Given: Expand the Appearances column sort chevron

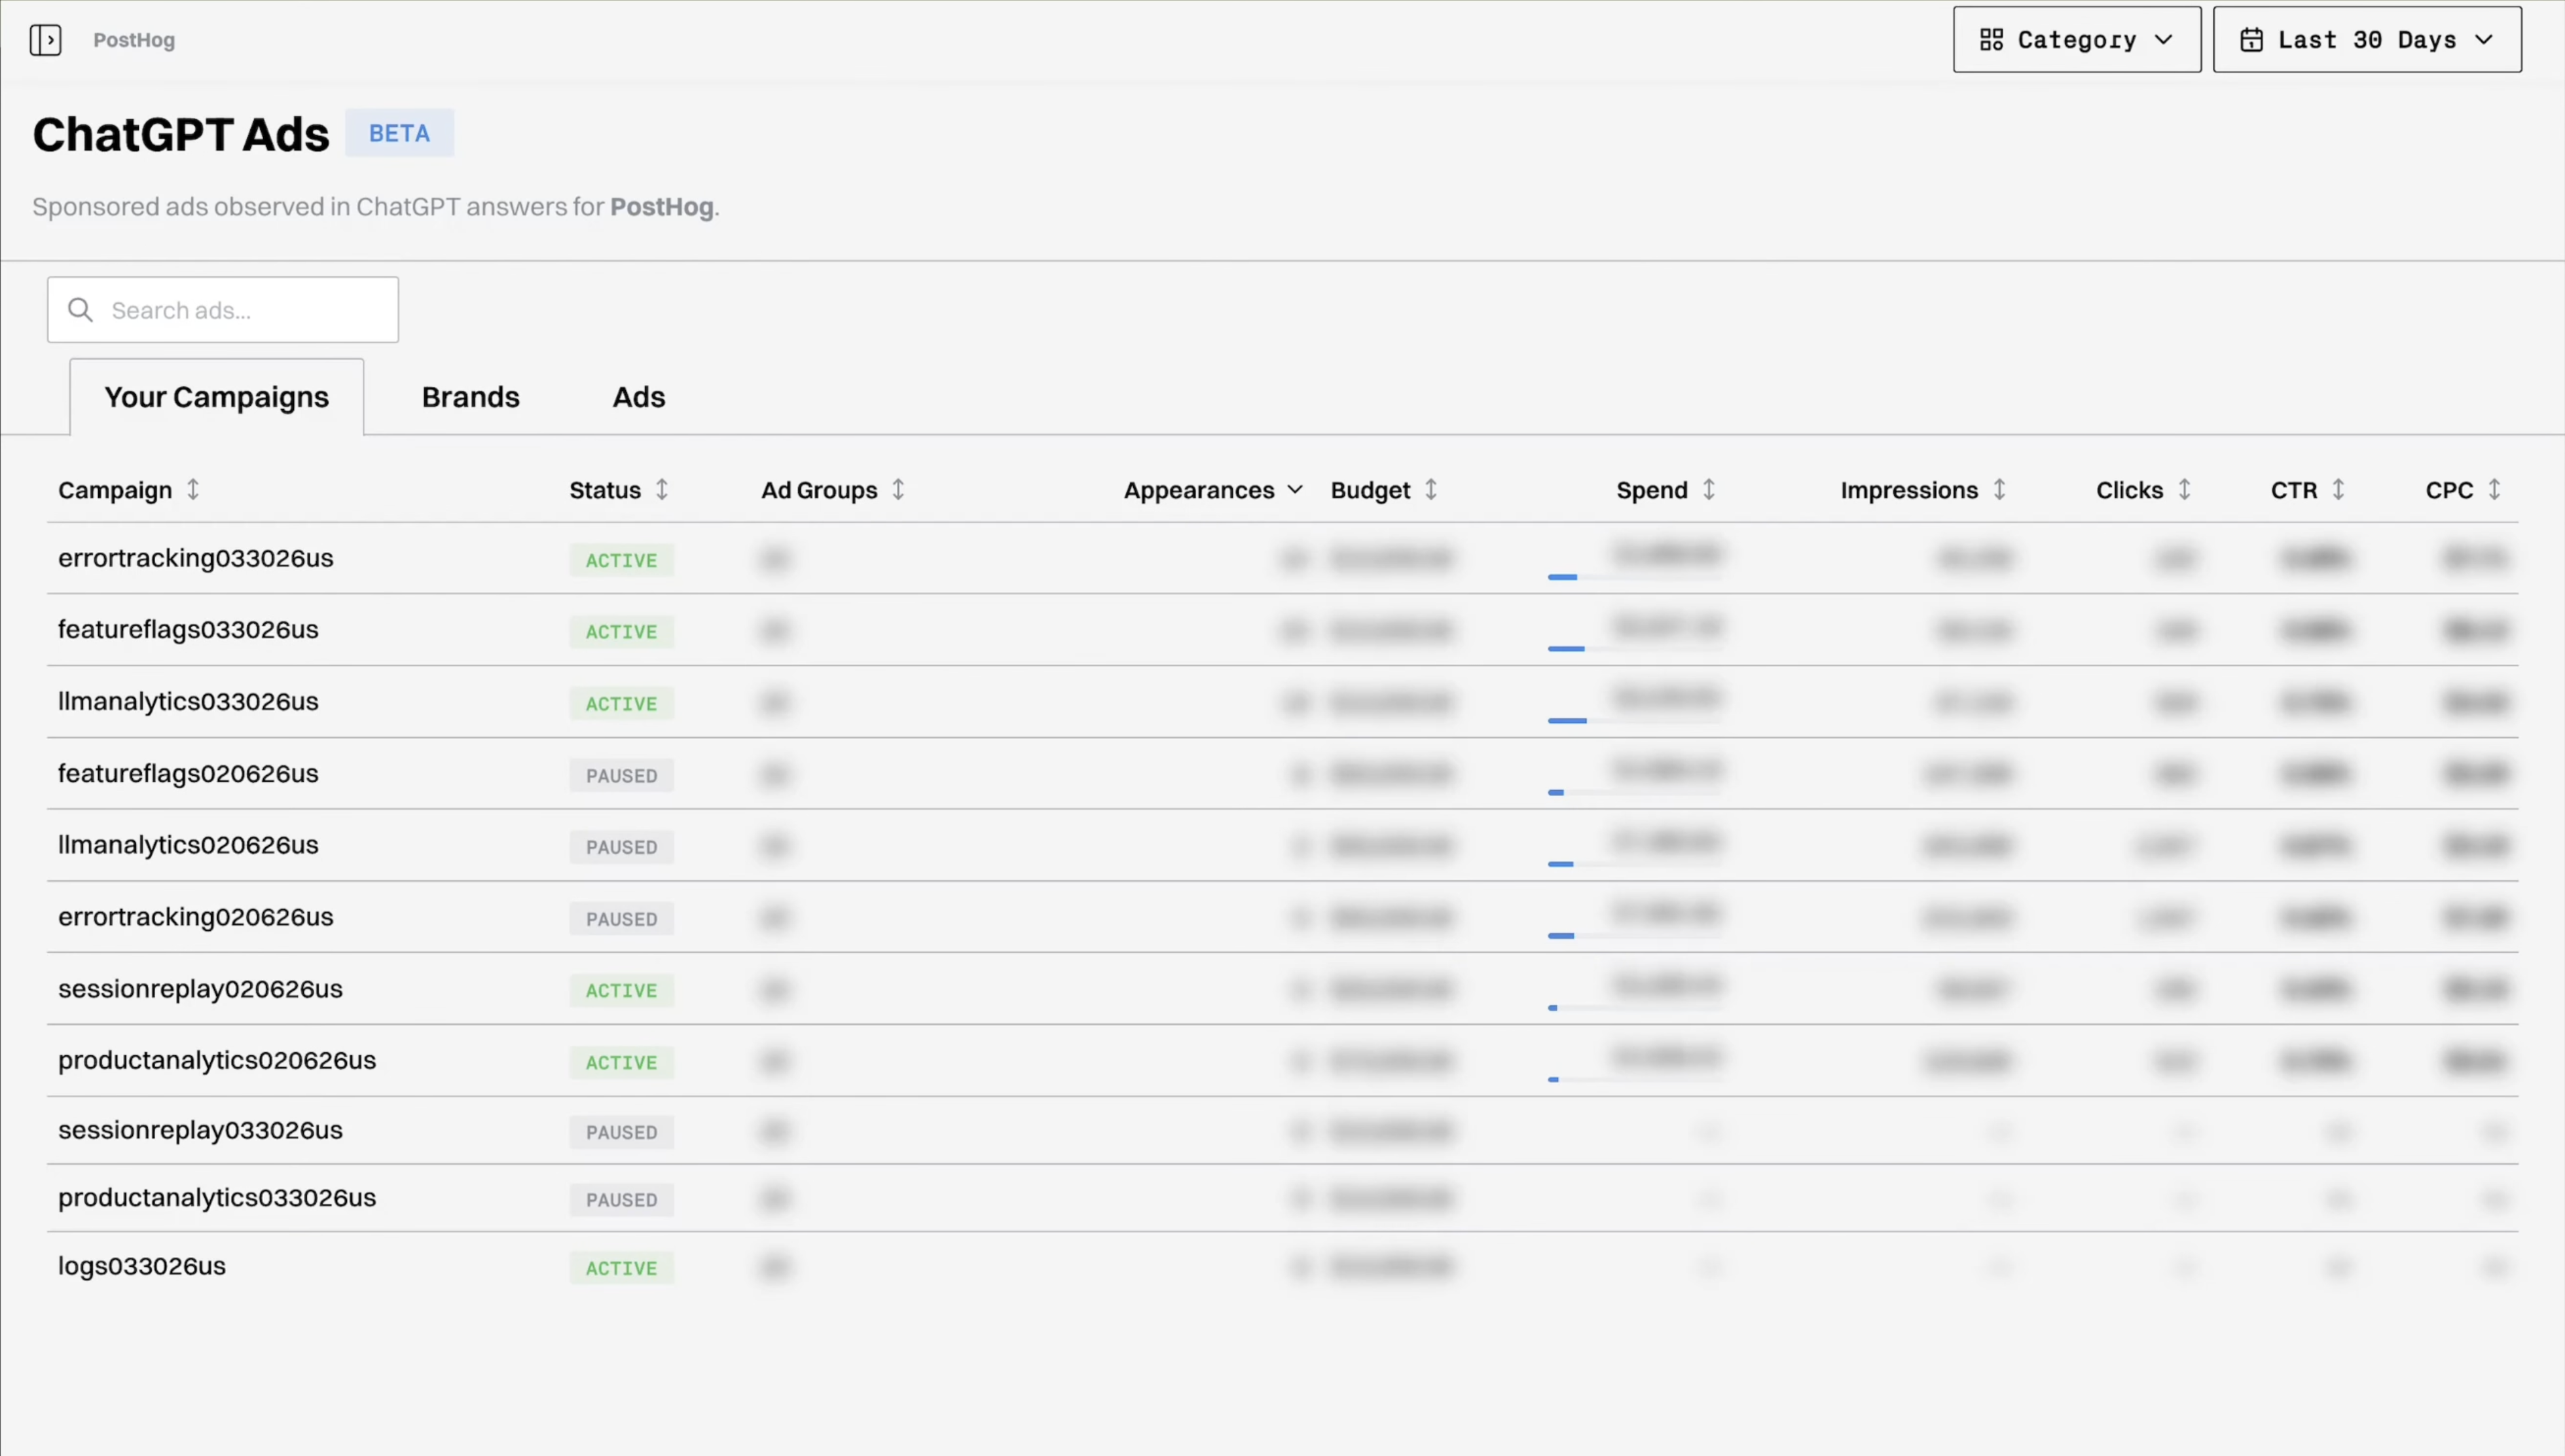Looking at the screenshot, I should (1295, 489).
